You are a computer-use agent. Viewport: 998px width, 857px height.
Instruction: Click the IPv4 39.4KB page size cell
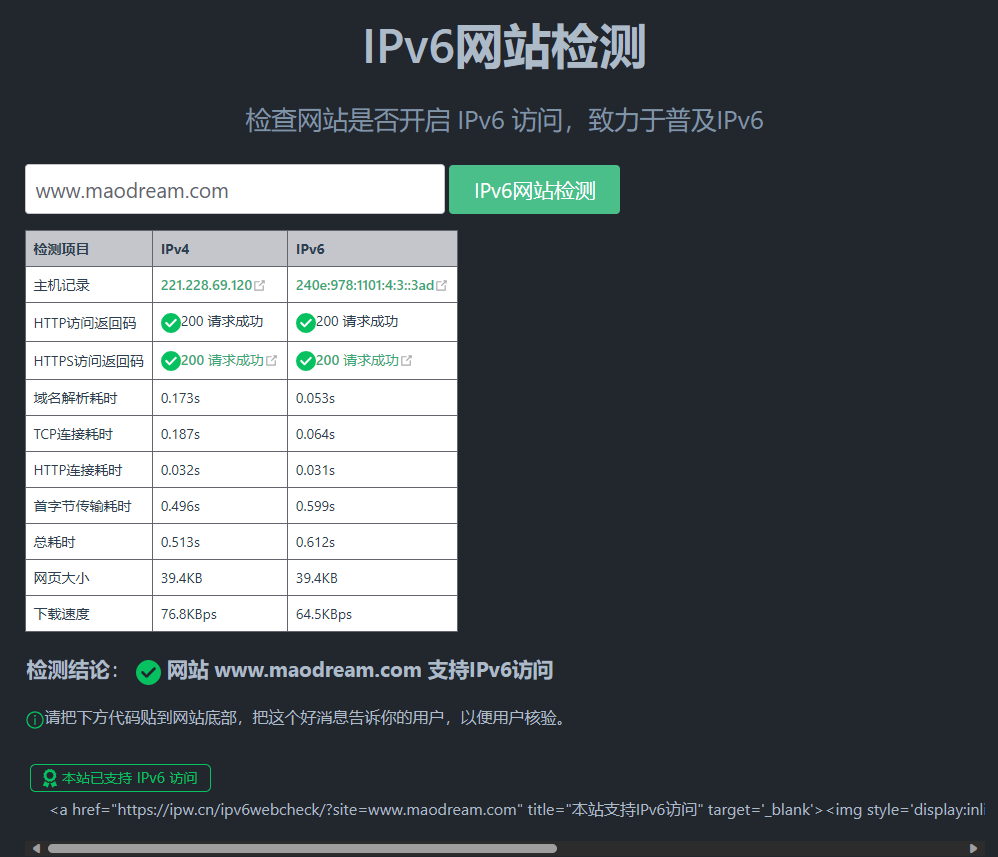coord(220,578)
